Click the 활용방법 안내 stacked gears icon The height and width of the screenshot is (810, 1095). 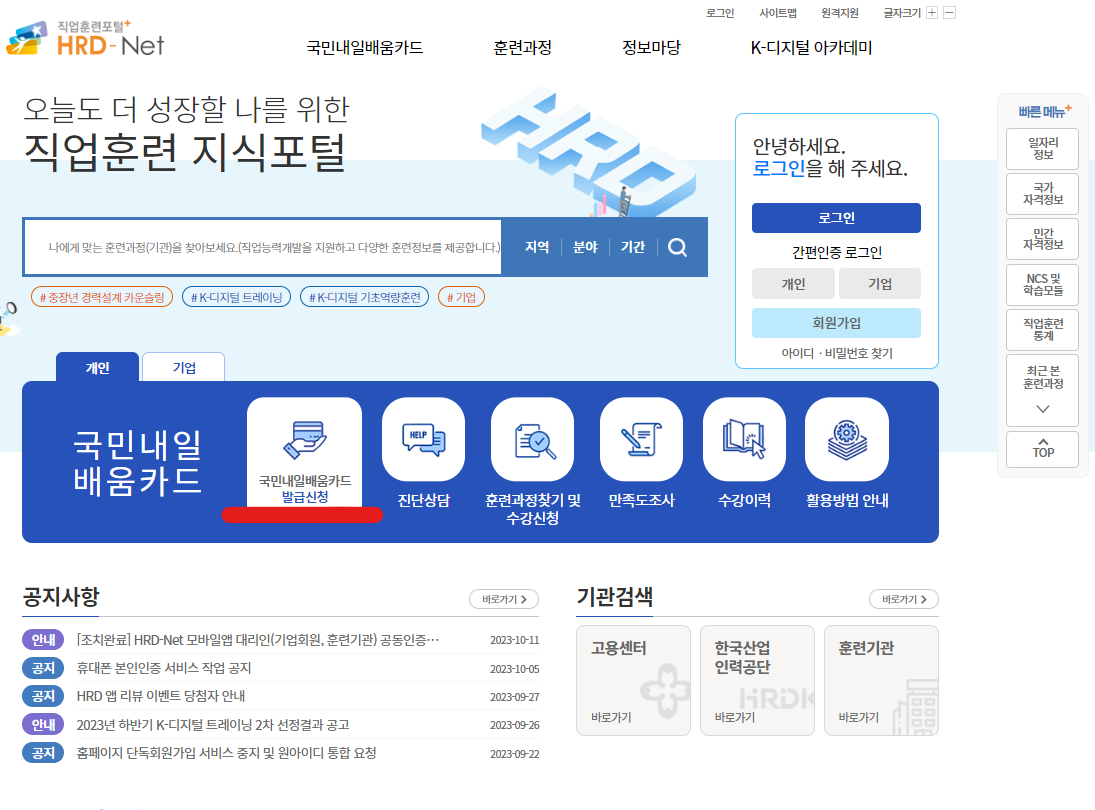point(847,438)
